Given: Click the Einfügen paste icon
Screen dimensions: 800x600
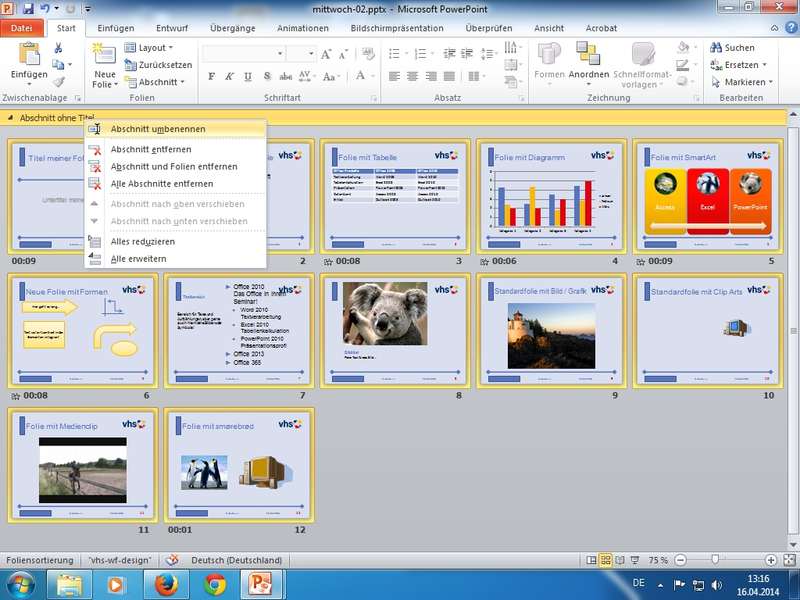Looking at the screenshot, I should [29, 55].
